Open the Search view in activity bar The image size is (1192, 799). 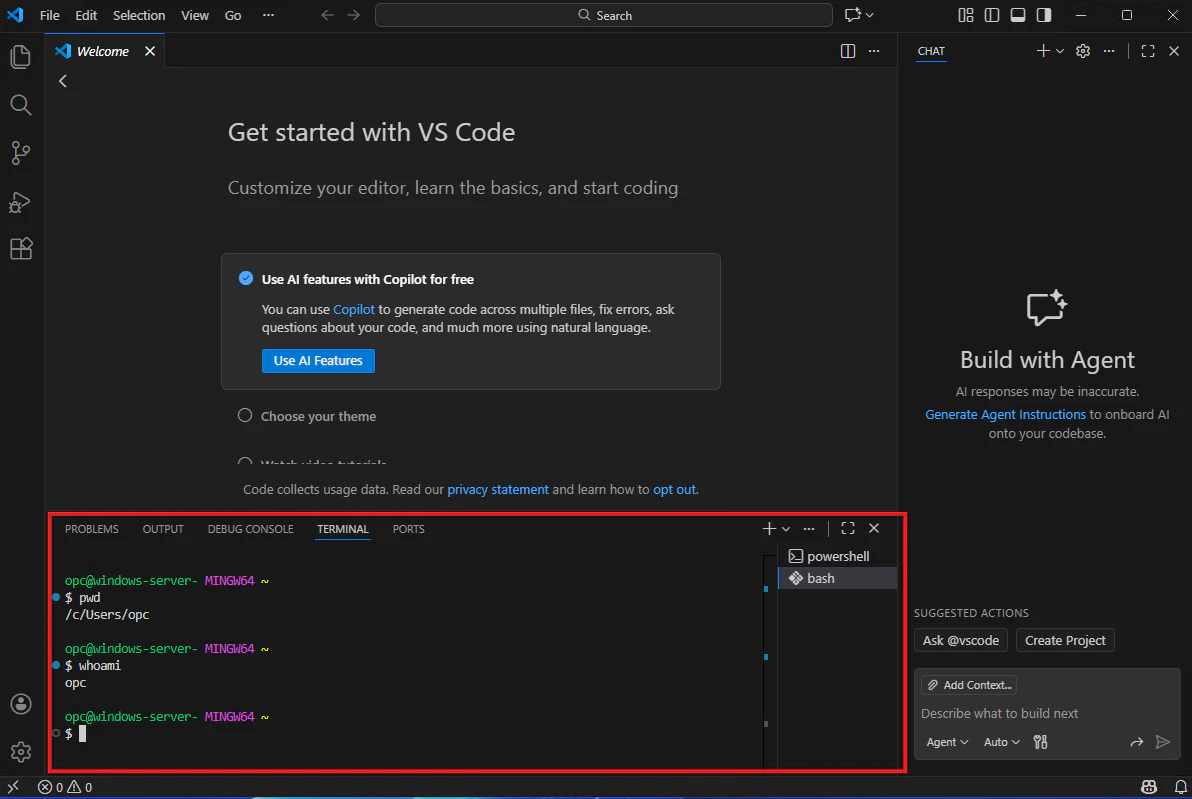pos(21,105)
